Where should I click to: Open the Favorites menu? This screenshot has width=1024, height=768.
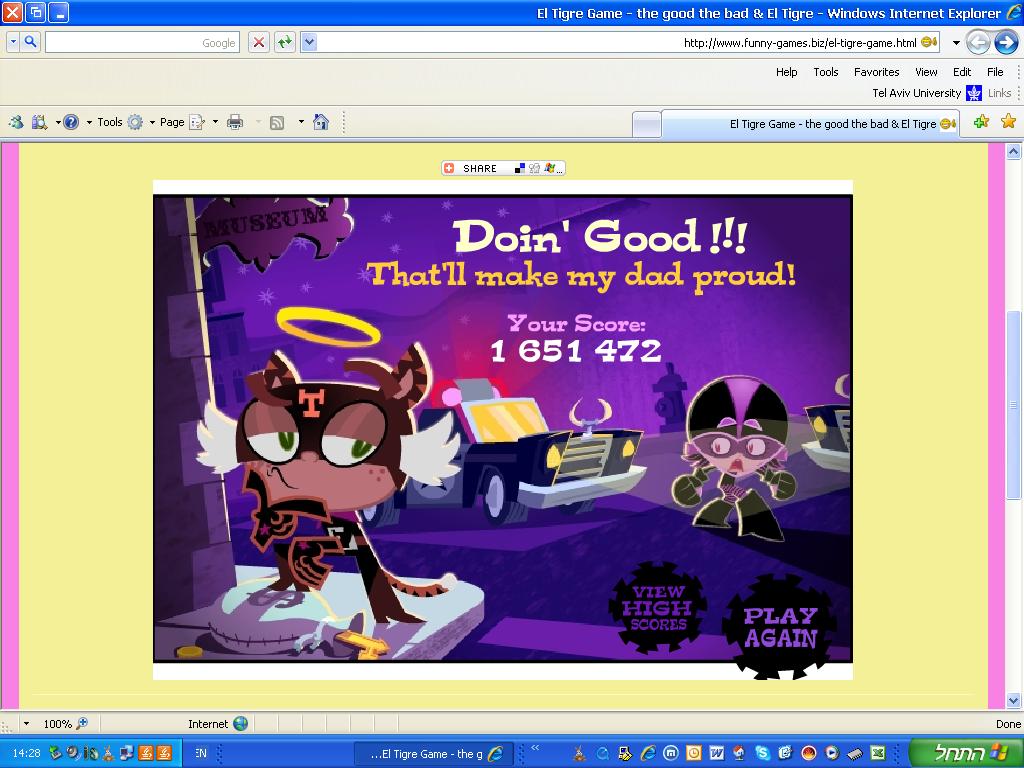click(876, 72)
